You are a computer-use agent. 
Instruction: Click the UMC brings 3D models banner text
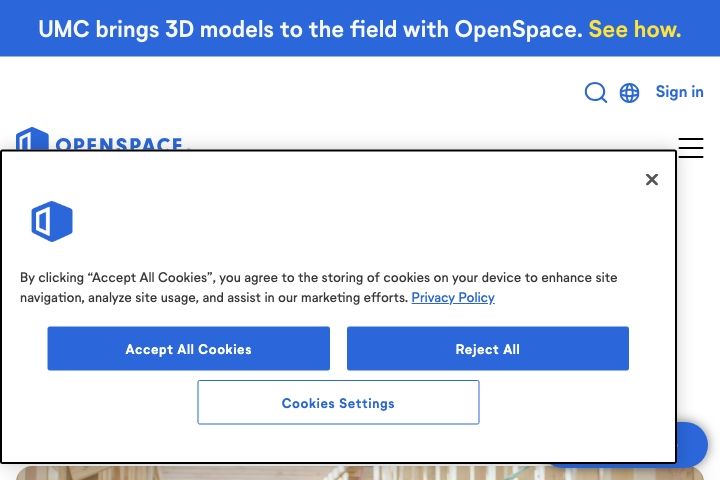310,29
